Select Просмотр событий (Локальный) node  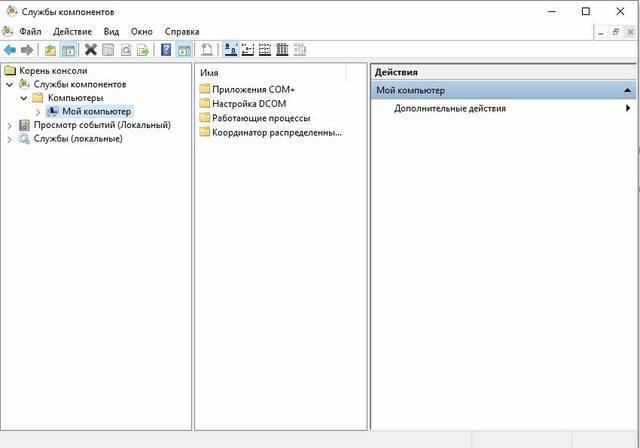coord(102,125)
